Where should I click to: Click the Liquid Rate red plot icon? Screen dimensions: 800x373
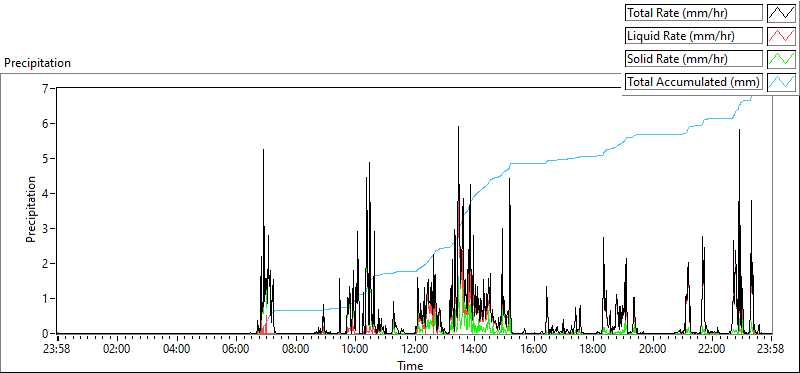(x=782, y=36)
